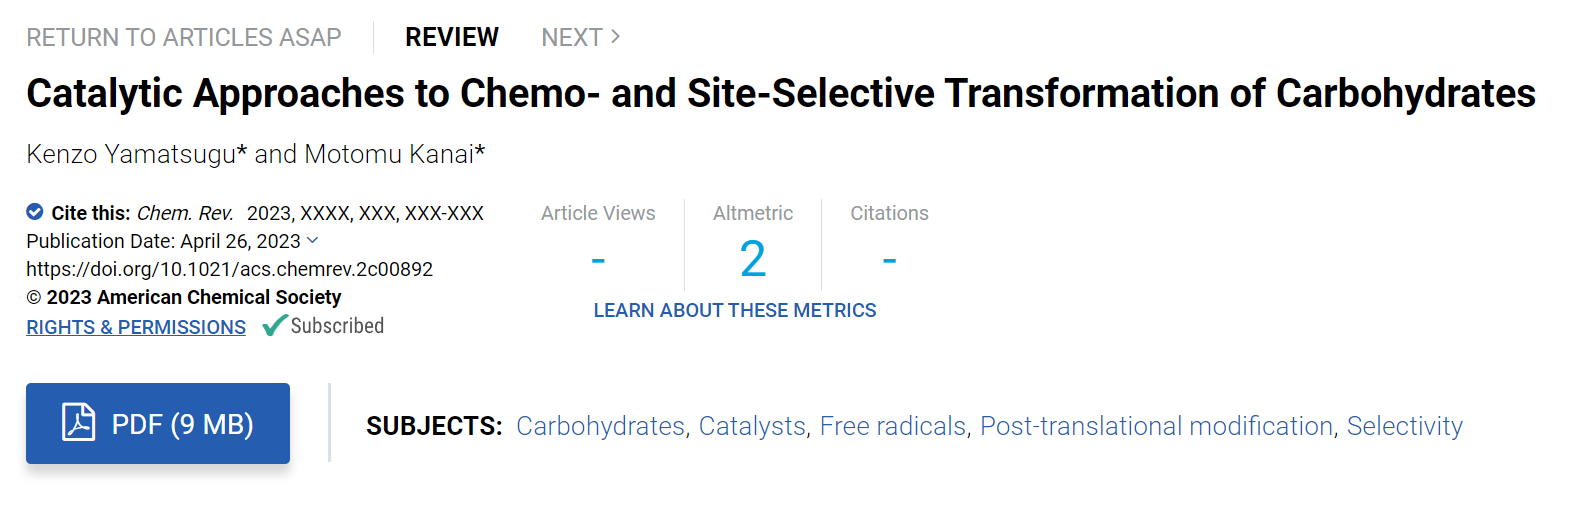Click the blue Cite this checkmark icon

click(35, 212)
